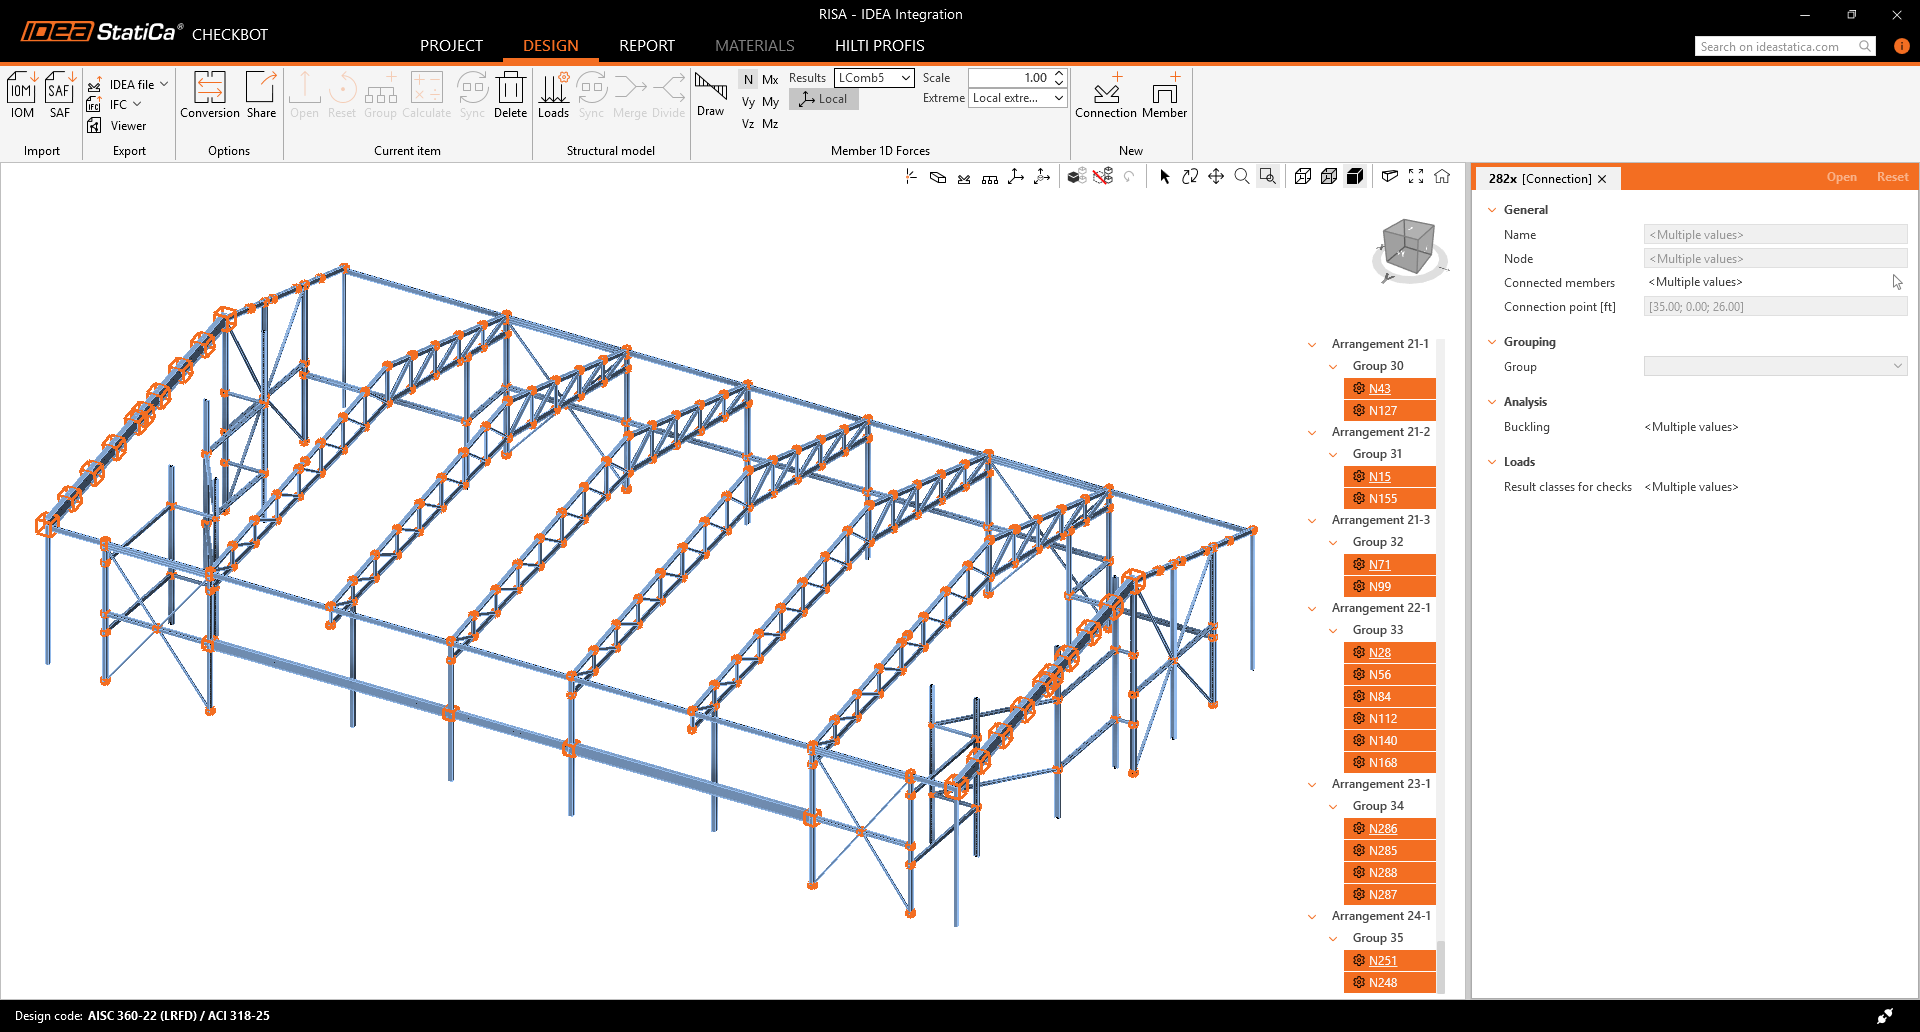Enable solid shaded view mode

(x=1355, y=176)
